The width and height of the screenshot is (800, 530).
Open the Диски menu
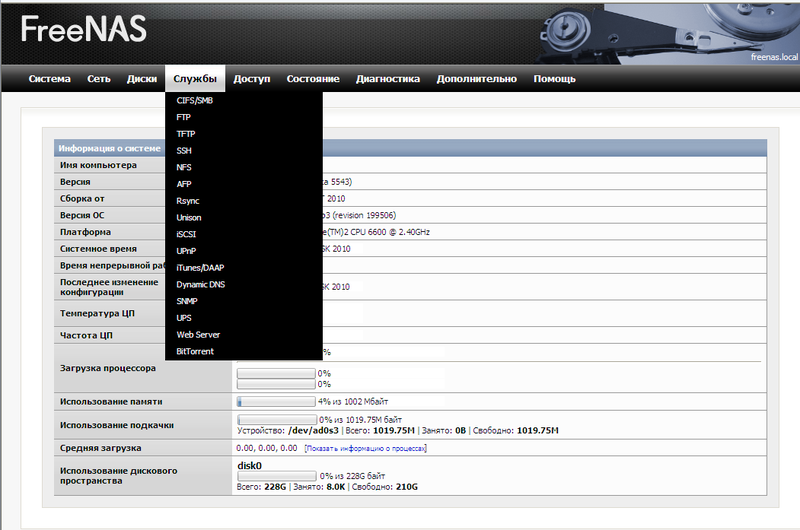click(142, 79)
